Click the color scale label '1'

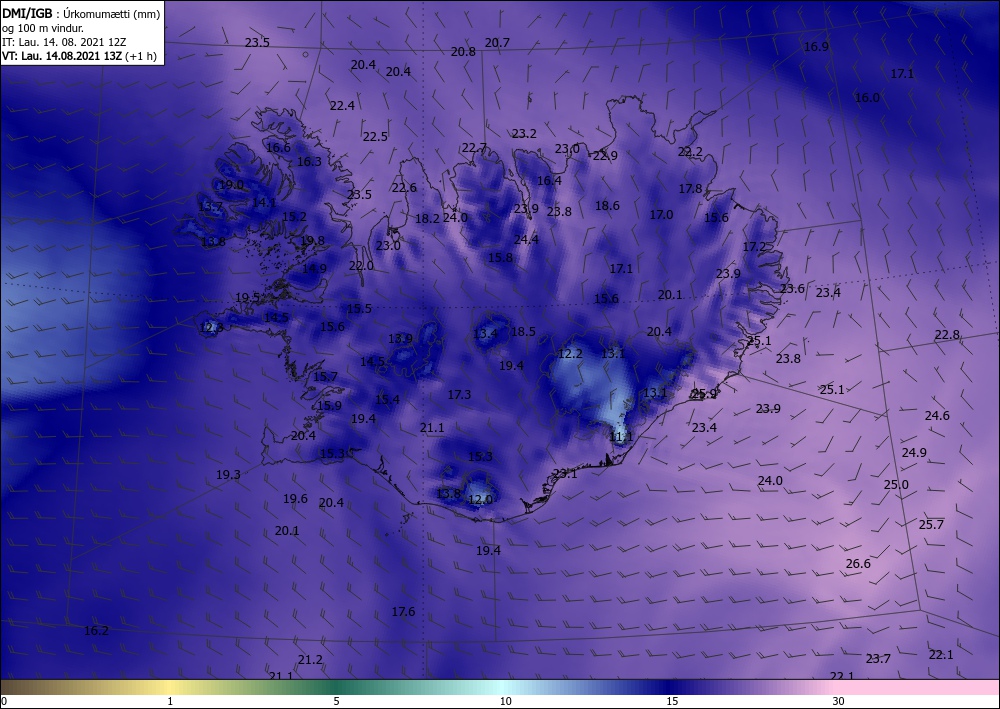[x=170, y=701]
